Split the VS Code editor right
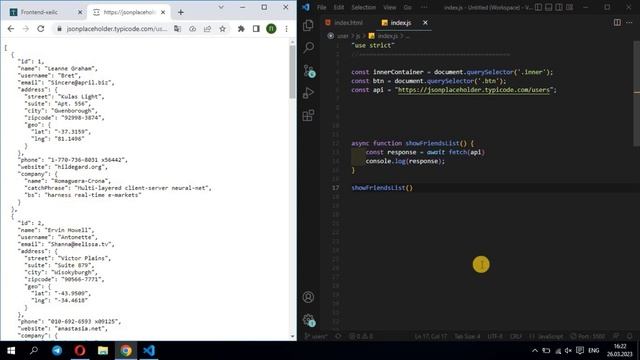This screenshot has height=360, width=640. pos(617,22)
